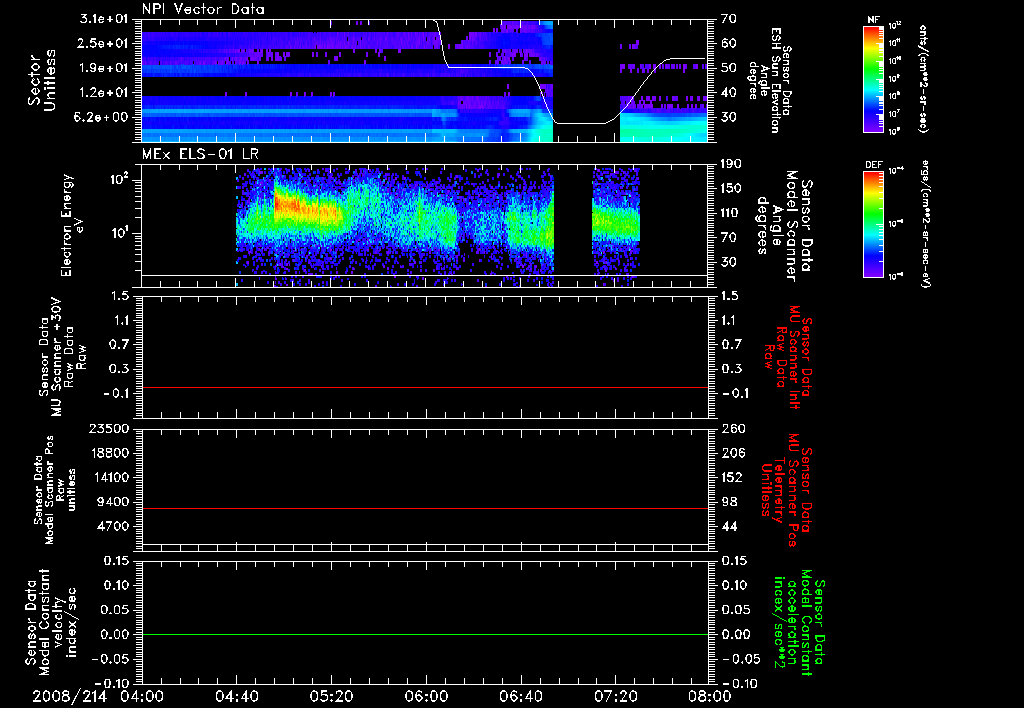Click the '04:40' time axis label

click(x=236, y=696)
